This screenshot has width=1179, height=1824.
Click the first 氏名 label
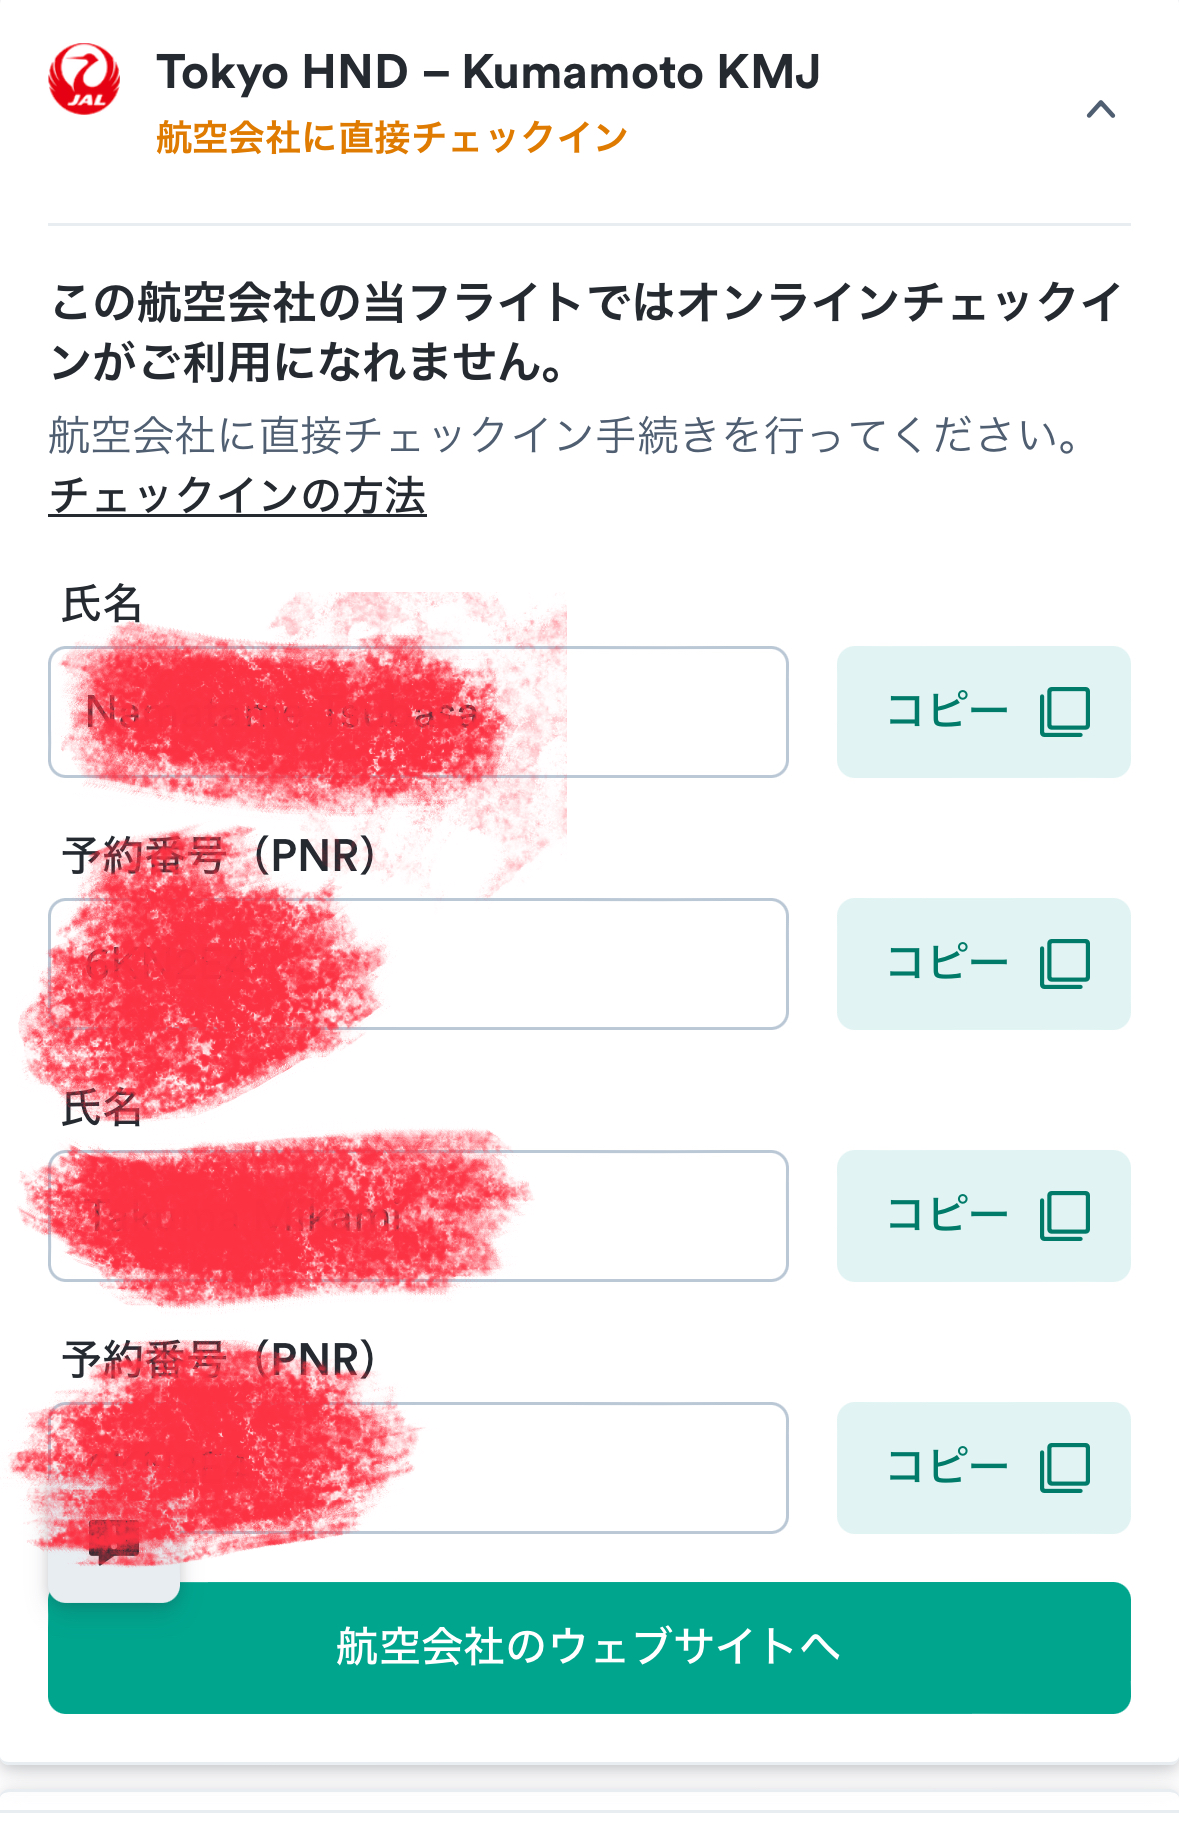102,604
